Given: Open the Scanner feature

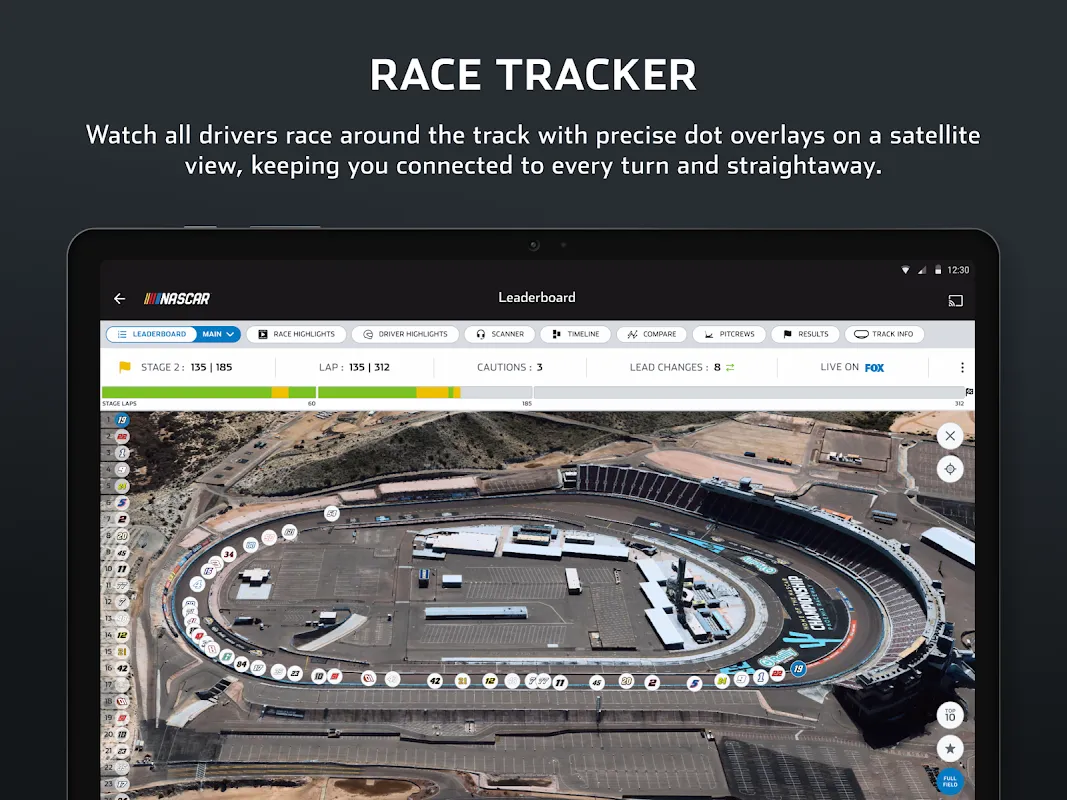Looking at the screenshot, I should (499, 334).
